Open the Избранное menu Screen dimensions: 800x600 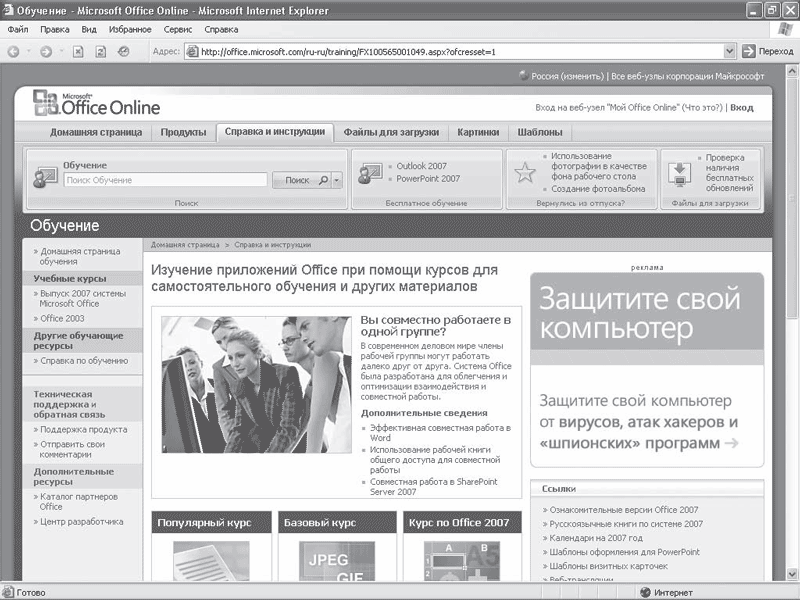(130, 30)
